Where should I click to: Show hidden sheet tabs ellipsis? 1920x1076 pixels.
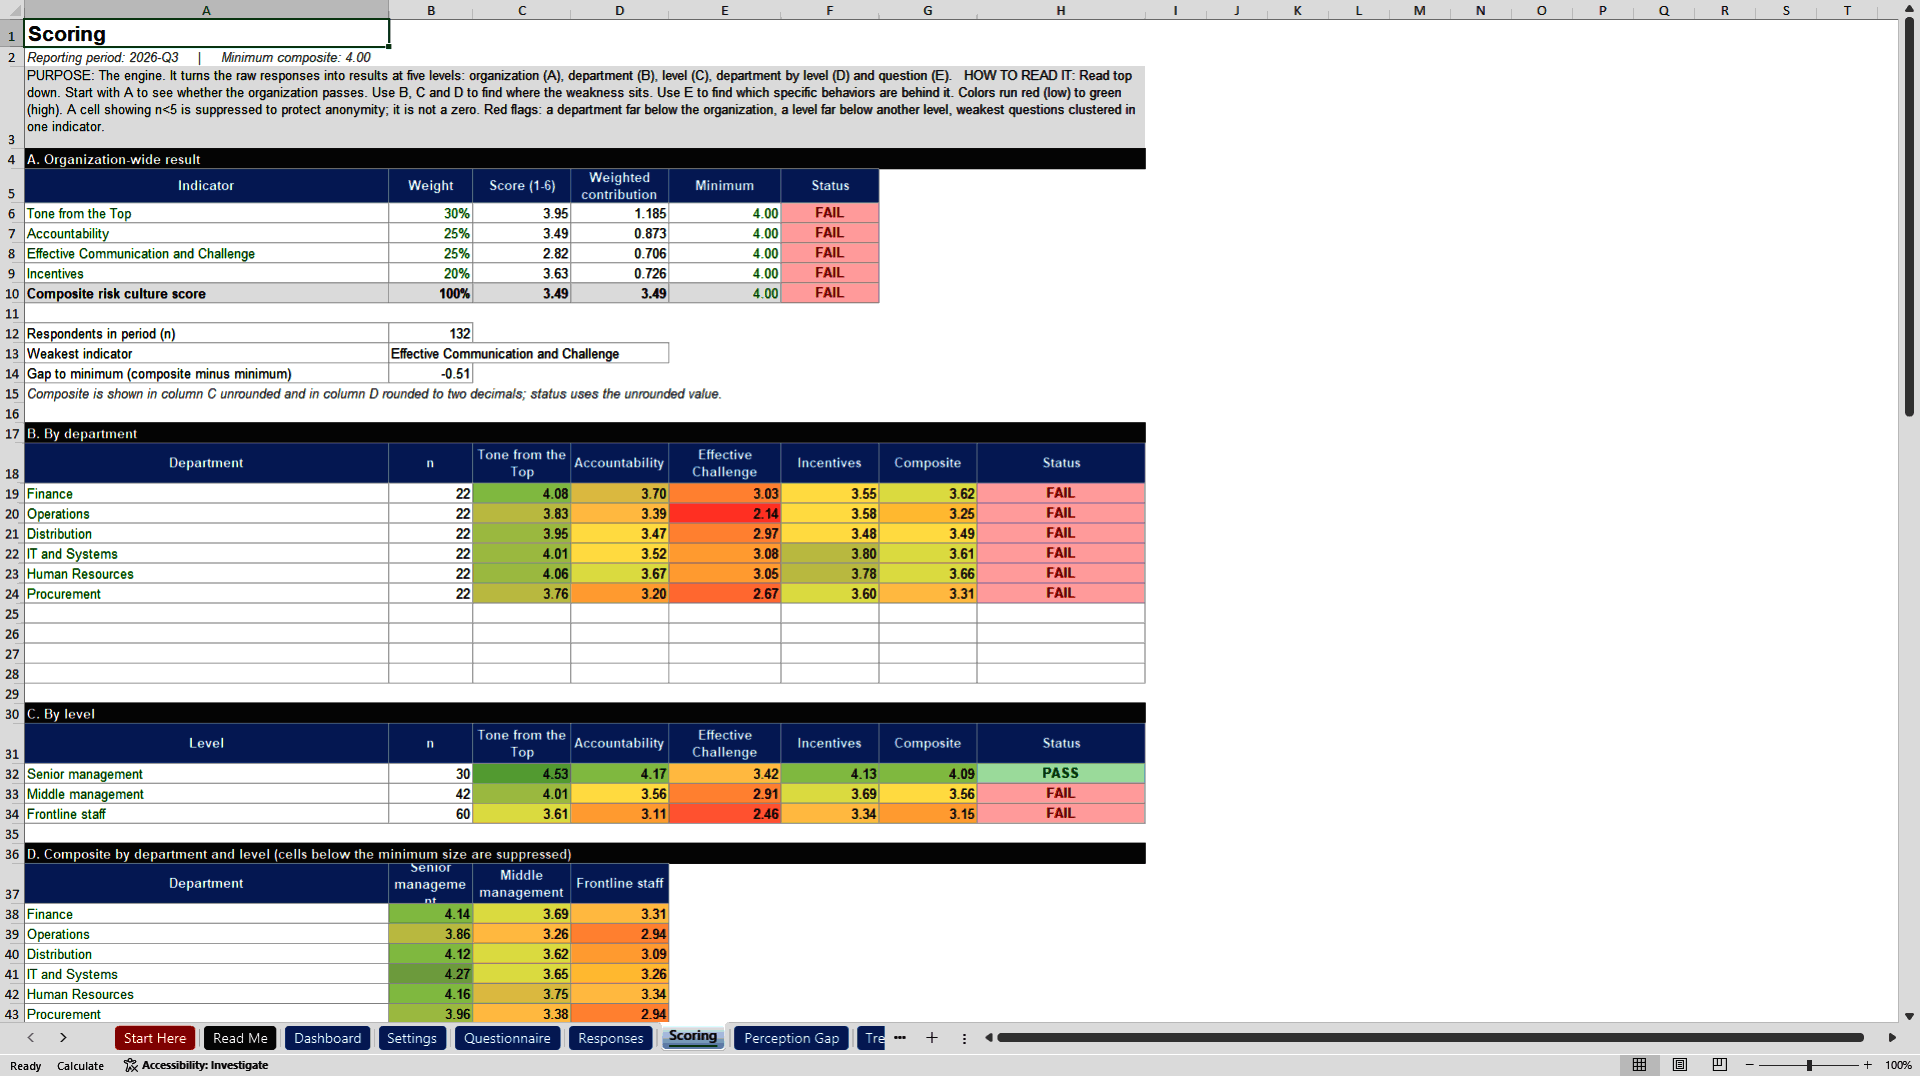pos(900,1038)
